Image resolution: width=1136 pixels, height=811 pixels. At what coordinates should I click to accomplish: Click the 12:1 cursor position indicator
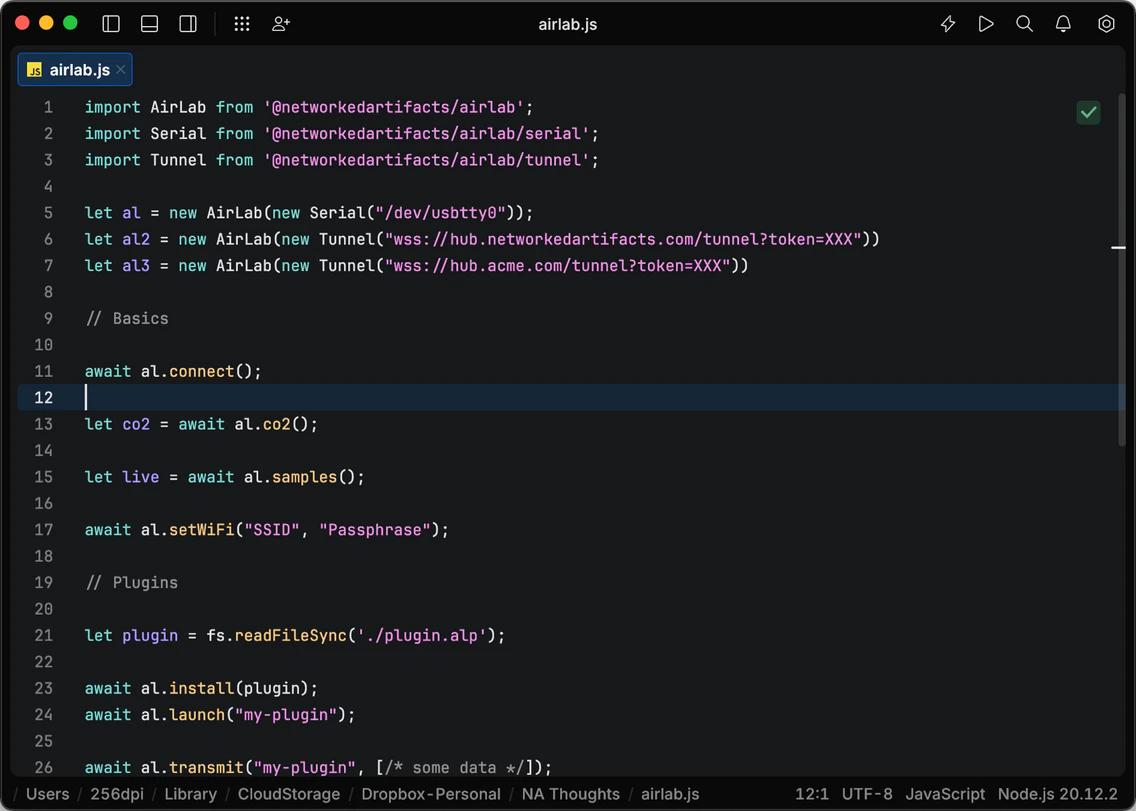click(x=812, y=794)
